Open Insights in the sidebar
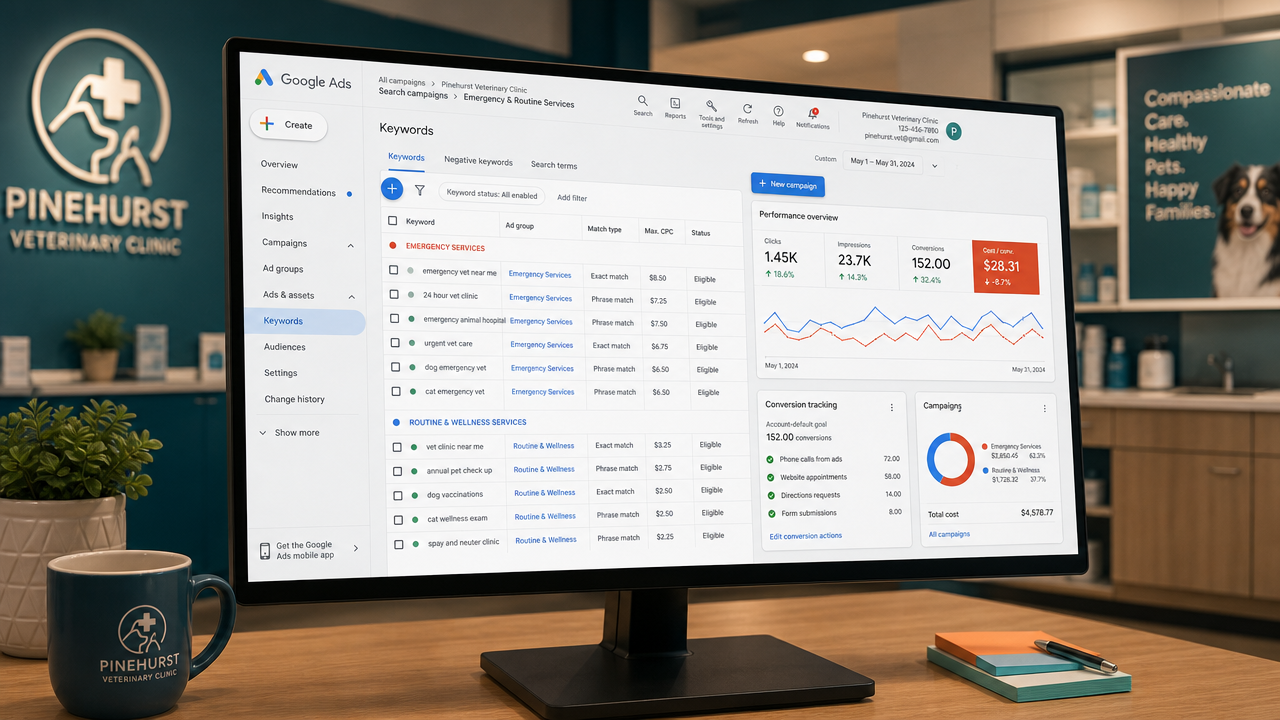 pyautogui.click(x=277, y=216)
